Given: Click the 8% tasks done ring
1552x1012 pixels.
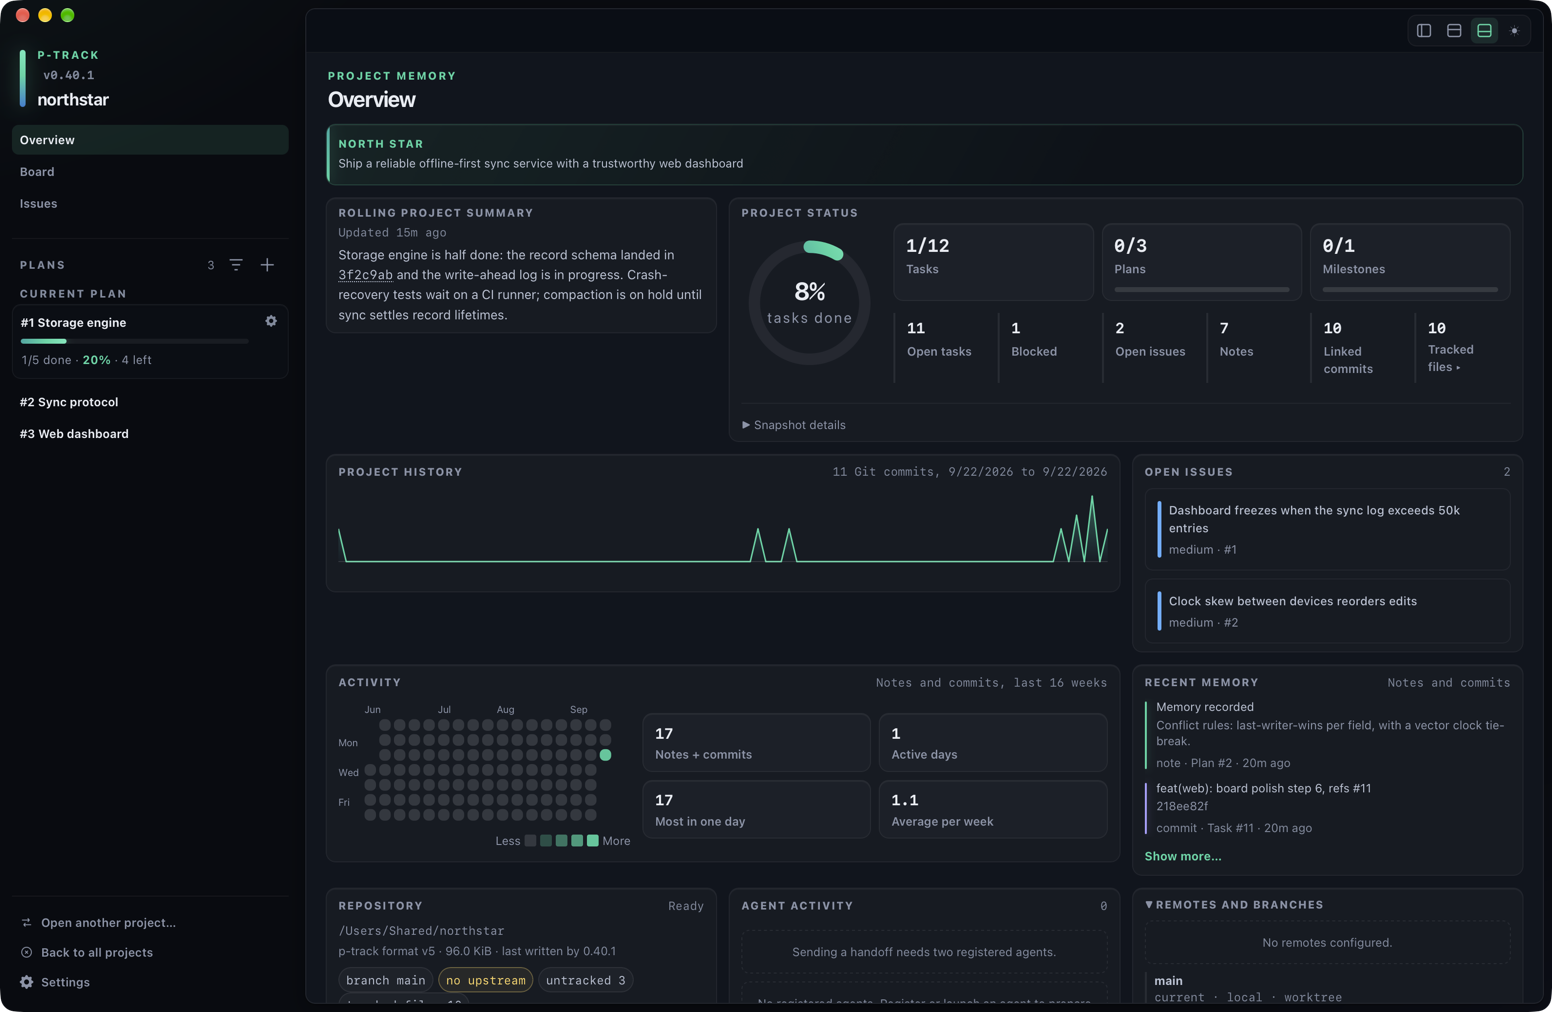Looking at the screenshot, I should click(x=810, y=303).
